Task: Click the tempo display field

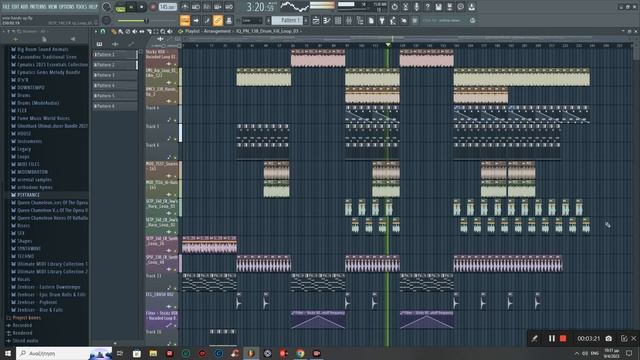Action: 167,7
